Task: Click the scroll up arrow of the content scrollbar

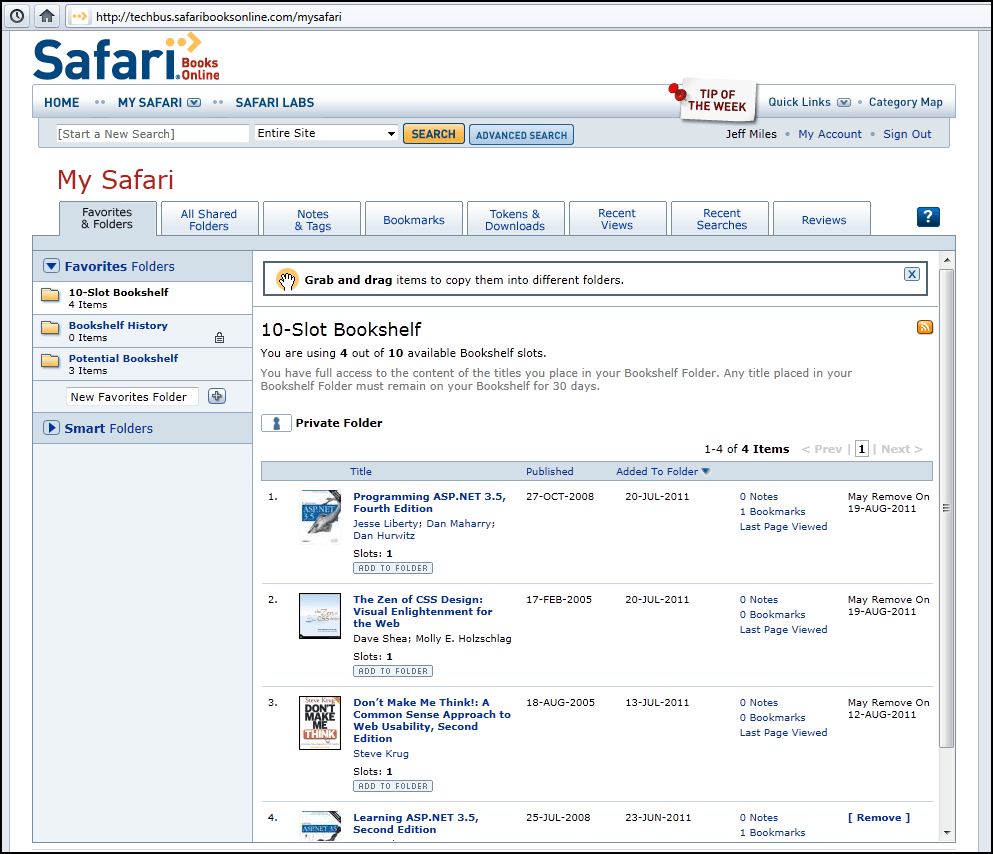Action: [x=947, y=260]
